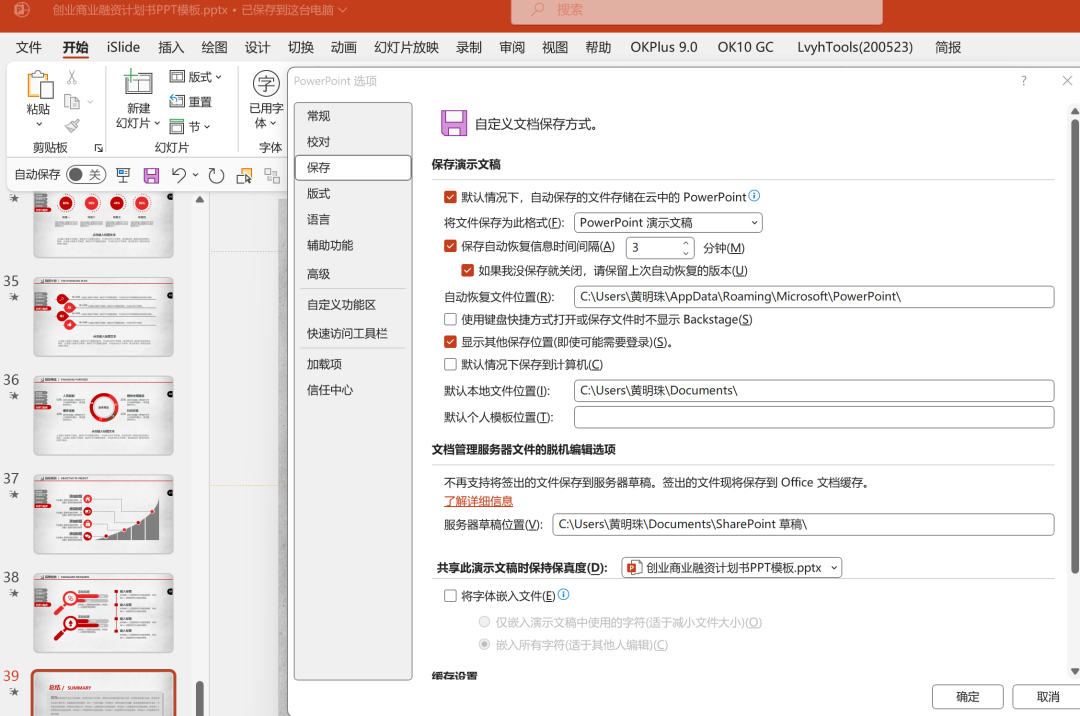Click the shape select icon in quick toolbar

(244, 176)
